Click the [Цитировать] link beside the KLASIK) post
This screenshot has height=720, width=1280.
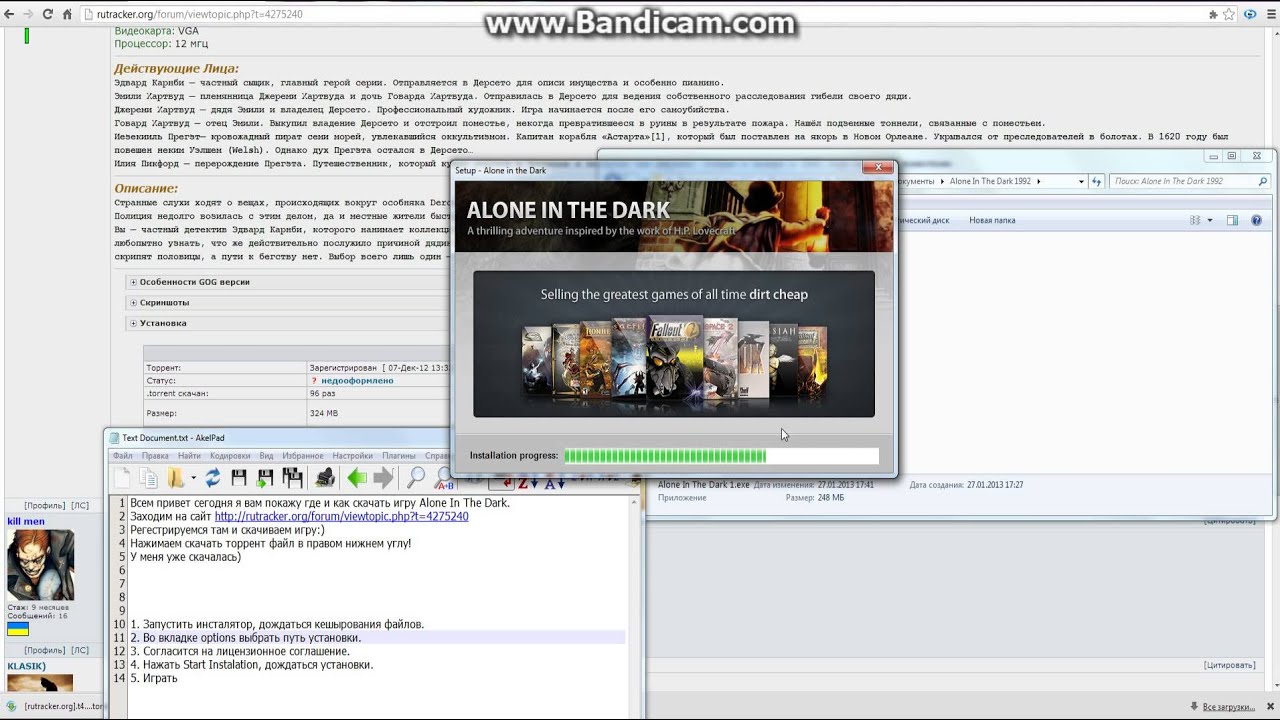tap(1230, 665)
